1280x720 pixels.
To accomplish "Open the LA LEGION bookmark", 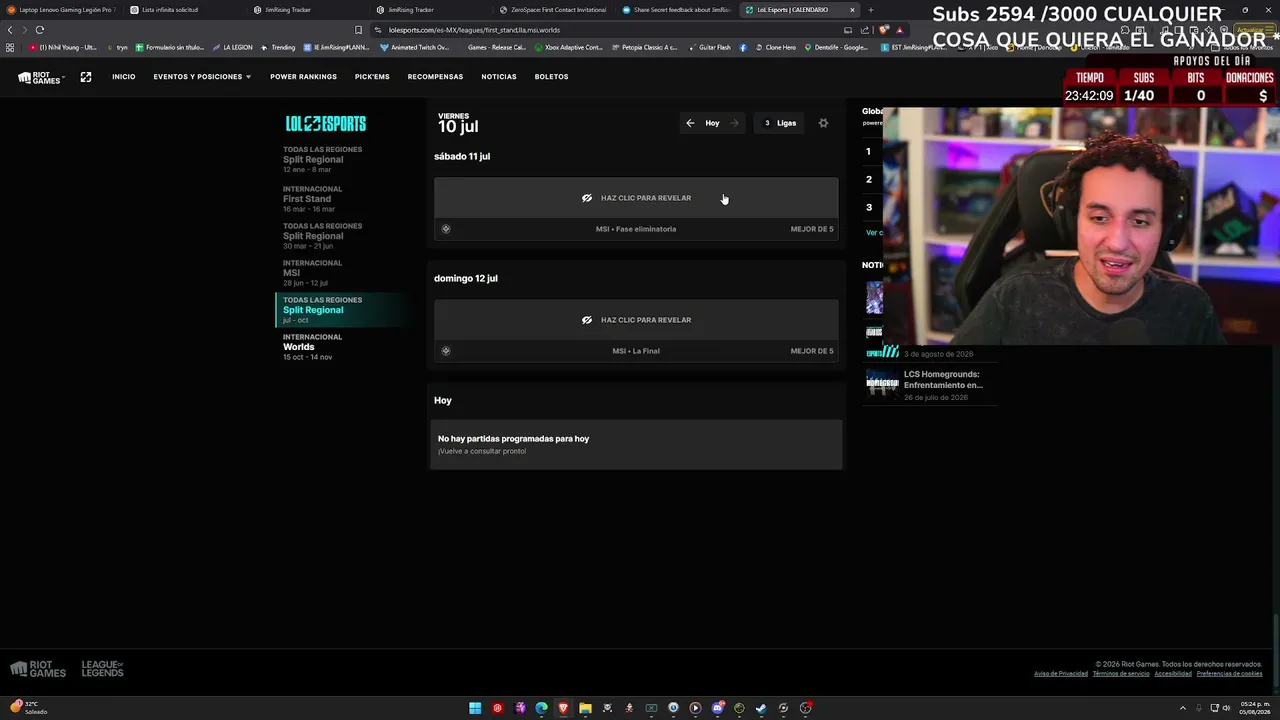I will click(232, 47).
